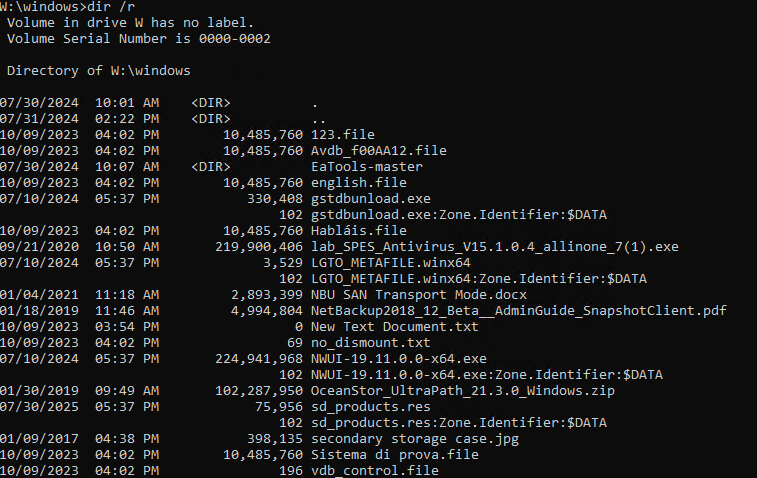Select the EaTools-master directory name
Image resolution: width=757 pixels, height=478 pixels.
[x=367, y=167]
